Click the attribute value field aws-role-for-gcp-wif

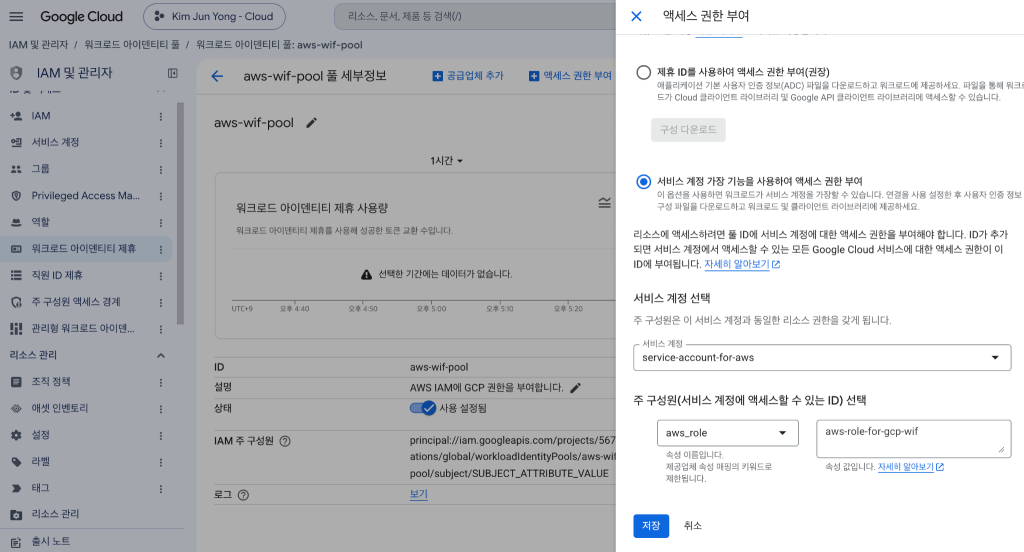913,438
